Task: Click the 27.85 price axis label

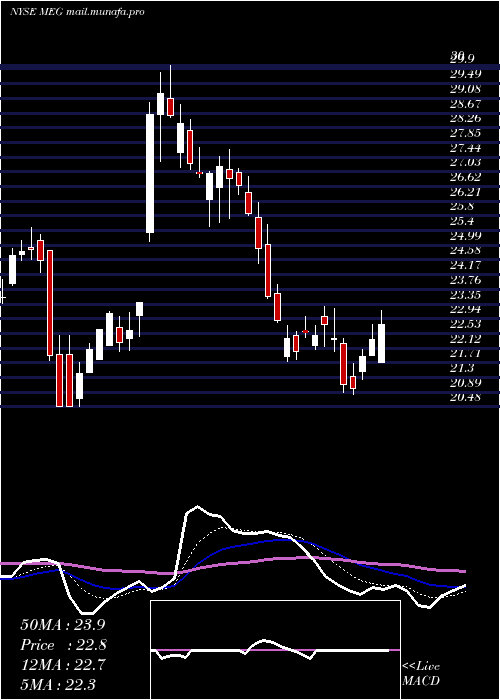Action: click(466, 133)
